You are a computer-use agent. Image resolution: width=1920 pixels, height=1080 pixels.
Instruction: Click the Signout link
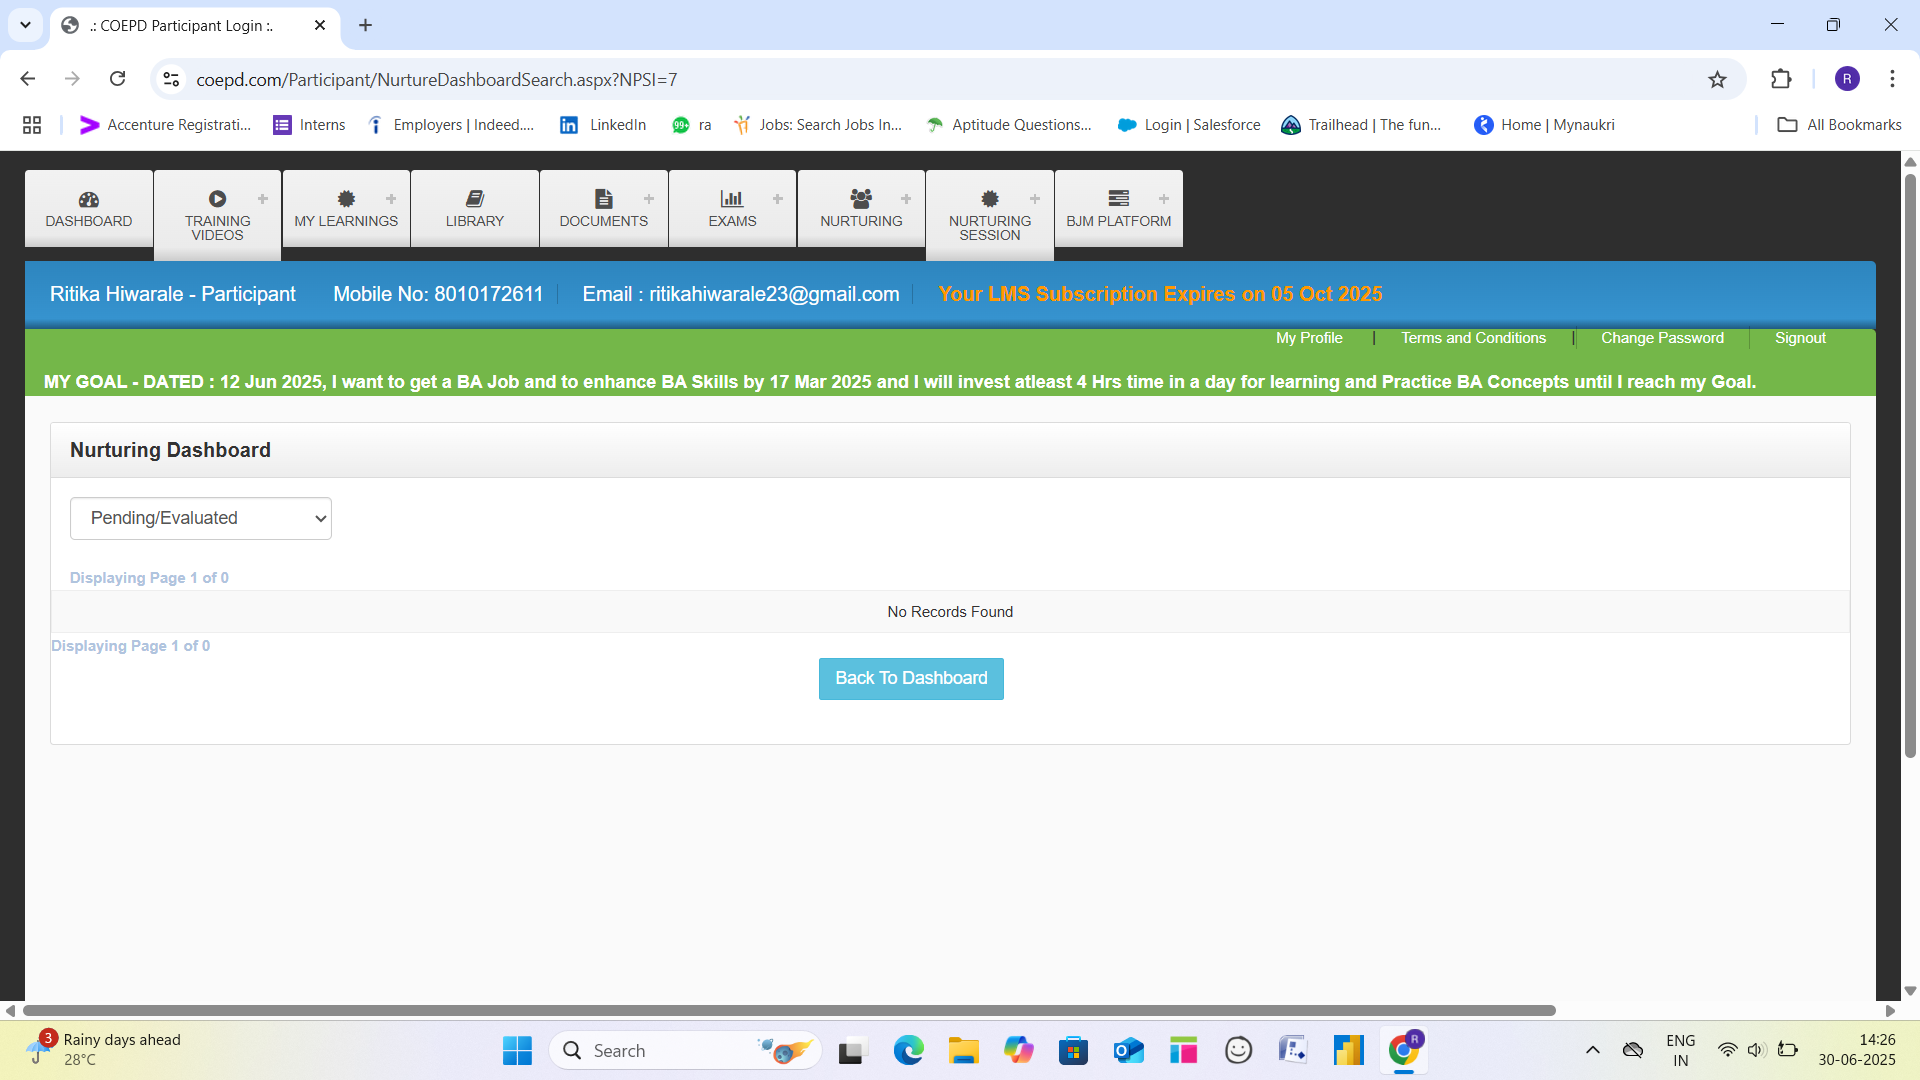(x=1800, y=338)
